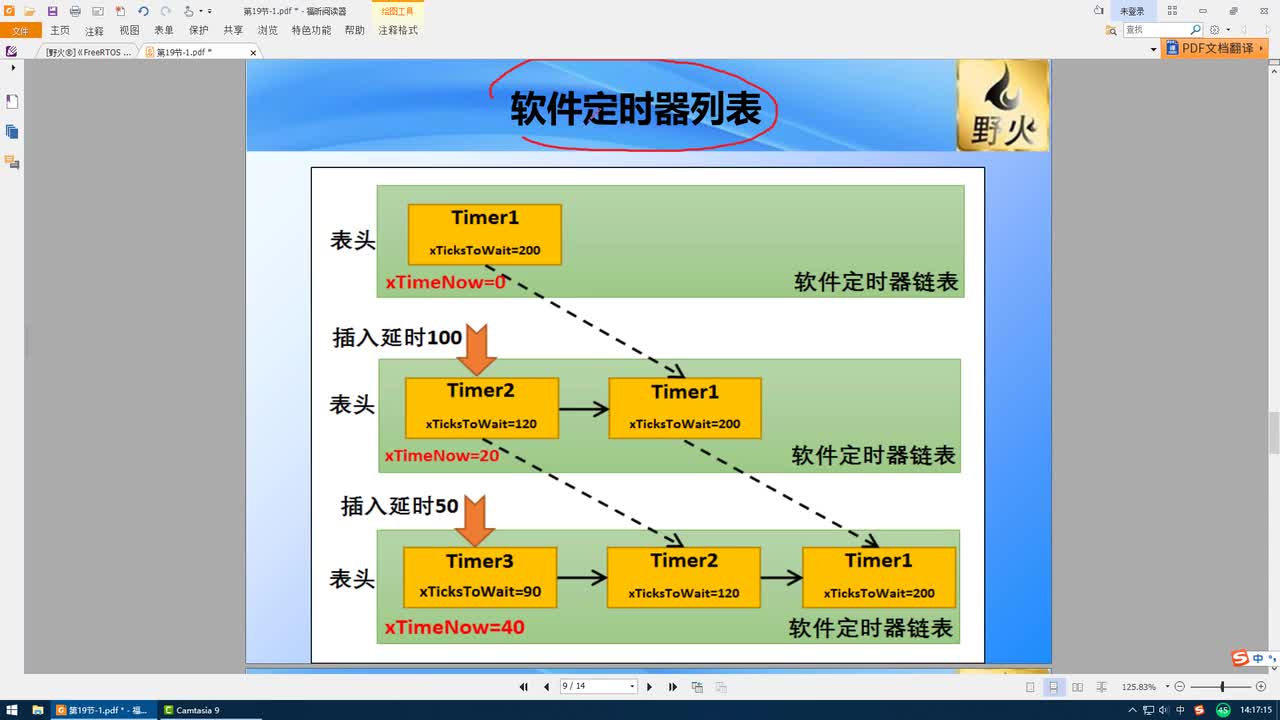Select the hand/touch mode icon
Image resolution: width=1280 pixels, height=720 pixels.
tap(189, 11)
